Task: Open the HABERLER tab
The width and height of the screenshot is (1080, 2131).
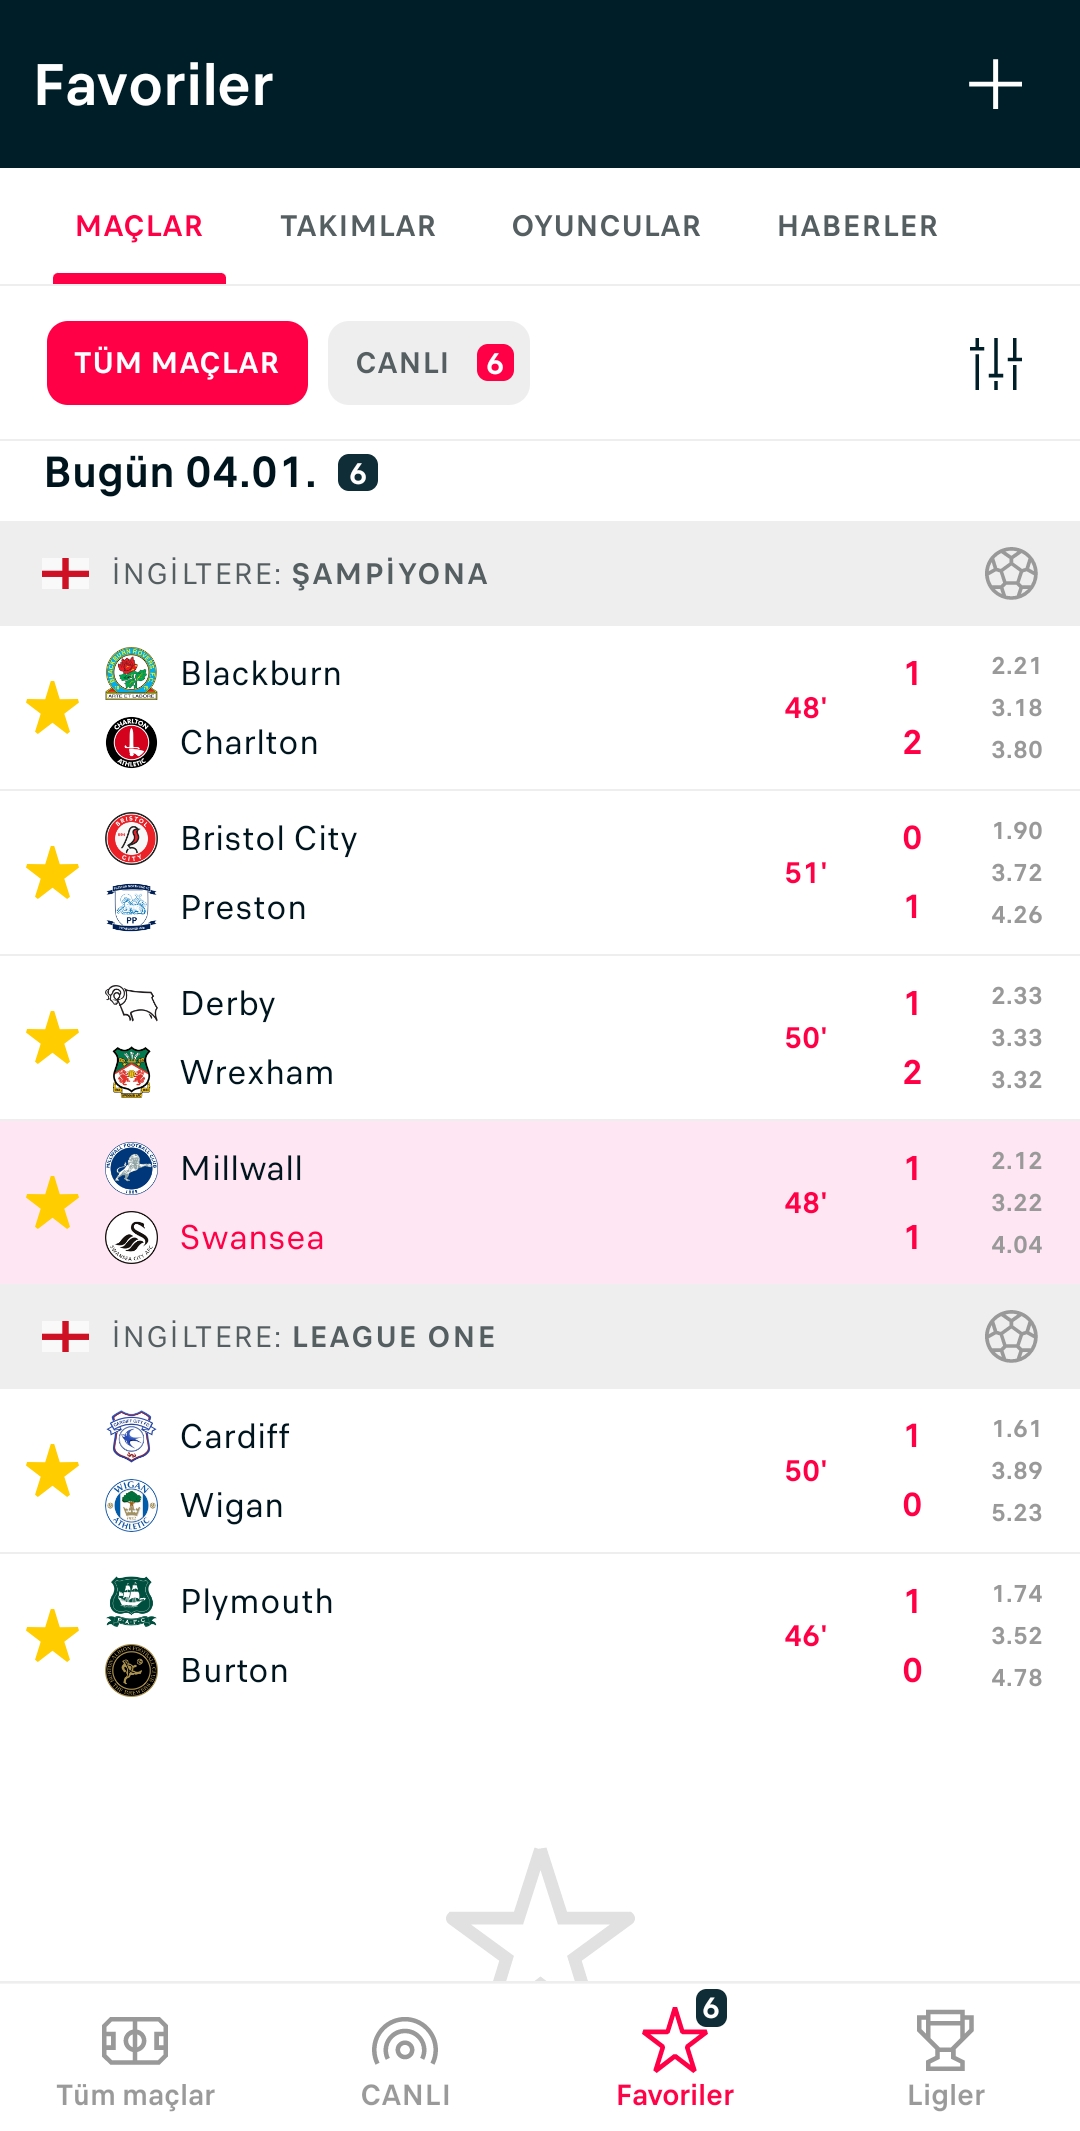Action: 858,226
